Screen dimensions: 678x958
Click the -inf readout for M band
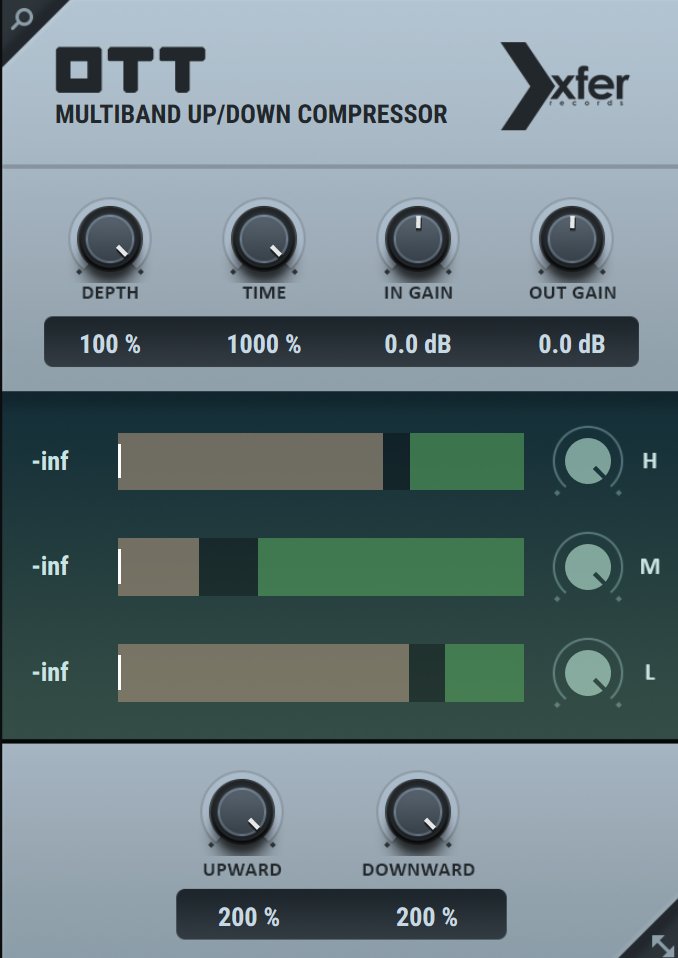[x=50, y=566]
